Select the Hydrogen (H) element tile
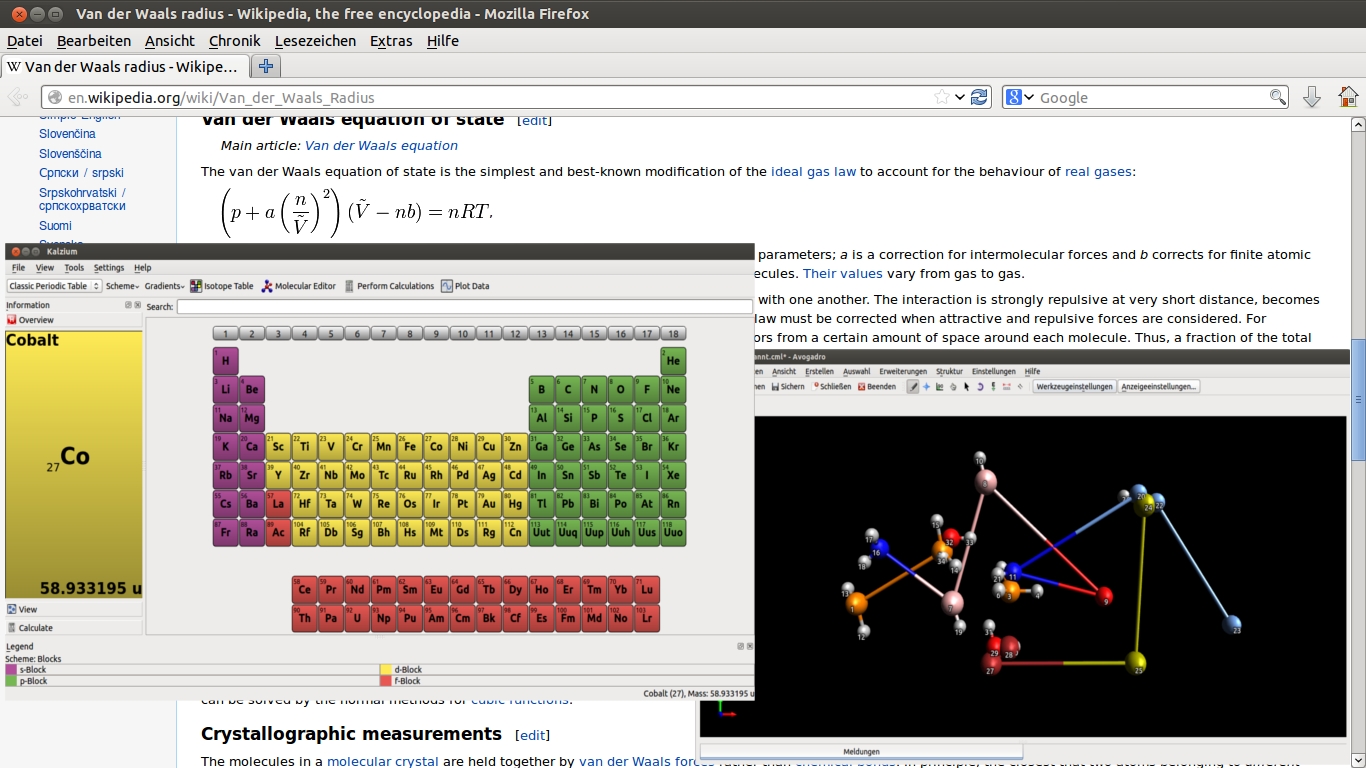The image size is (1366, 768). pyautogui.click(x=226, y=361)
